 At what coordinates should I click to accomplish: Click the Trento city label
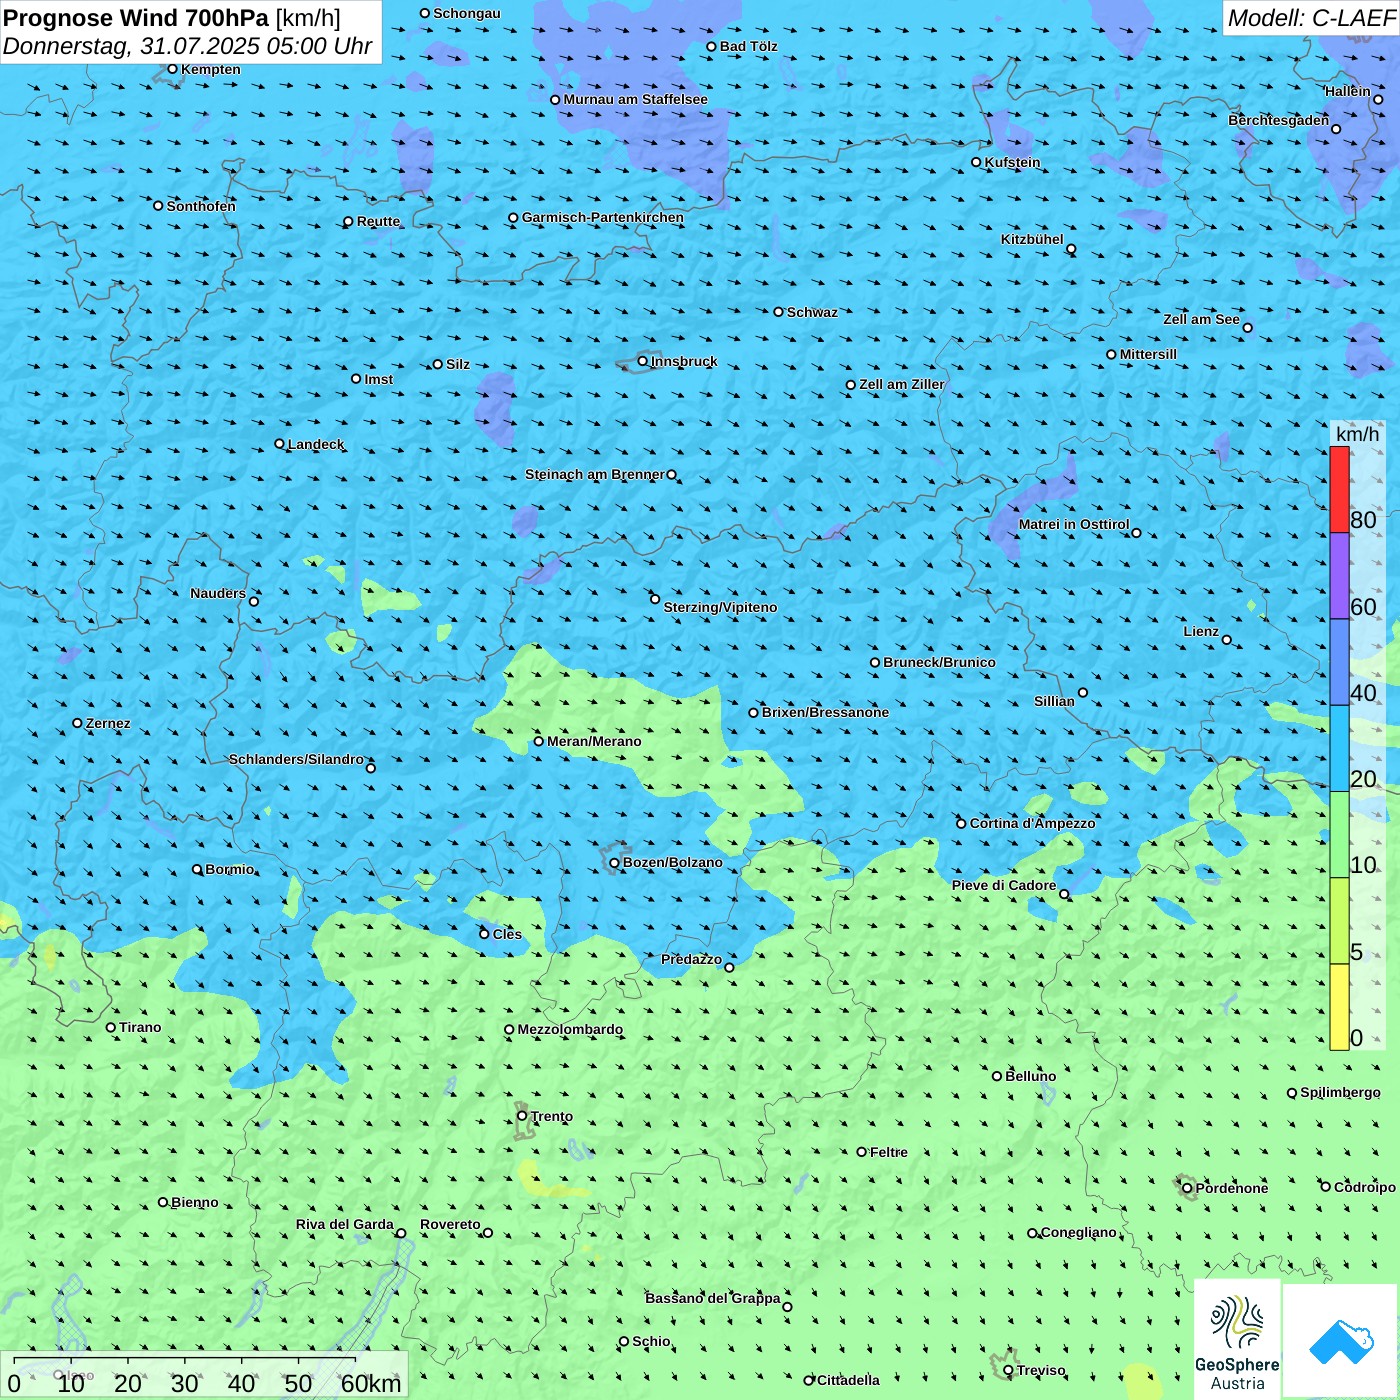coord(552,1116)
